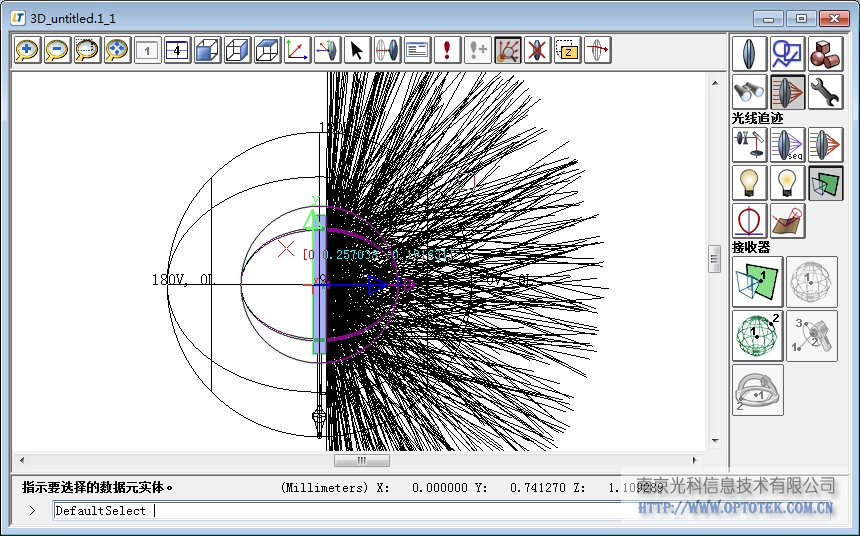Click the fit/pan zoom arrows icon
This screenshot has height=536, width=860.
pos(117,50)
